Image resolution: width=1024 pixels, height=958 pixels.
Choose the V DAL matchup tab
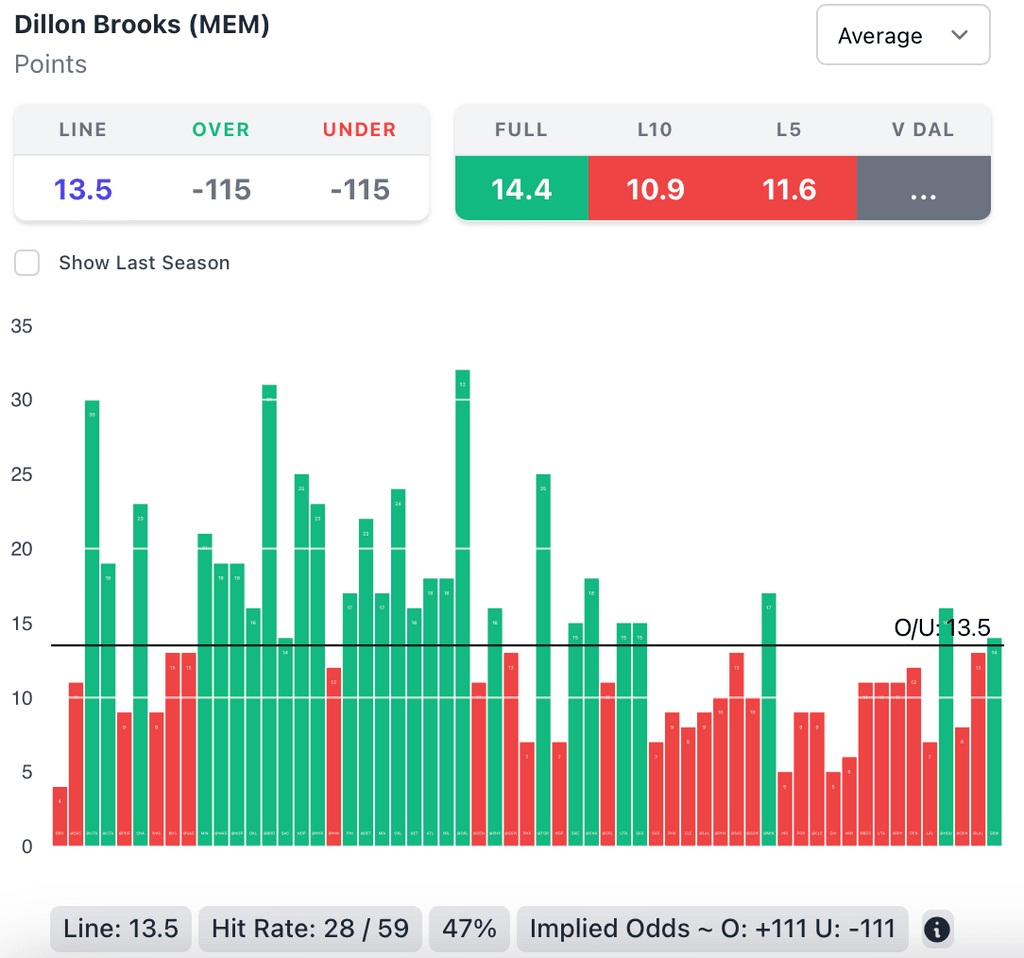point(922,188)
